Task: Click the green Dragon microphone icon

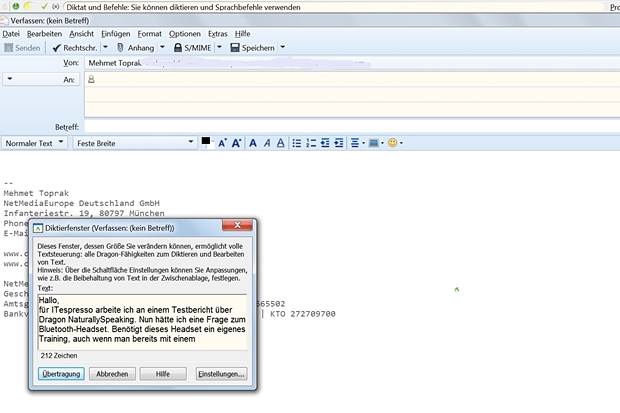Action: (x=15, y=6)
